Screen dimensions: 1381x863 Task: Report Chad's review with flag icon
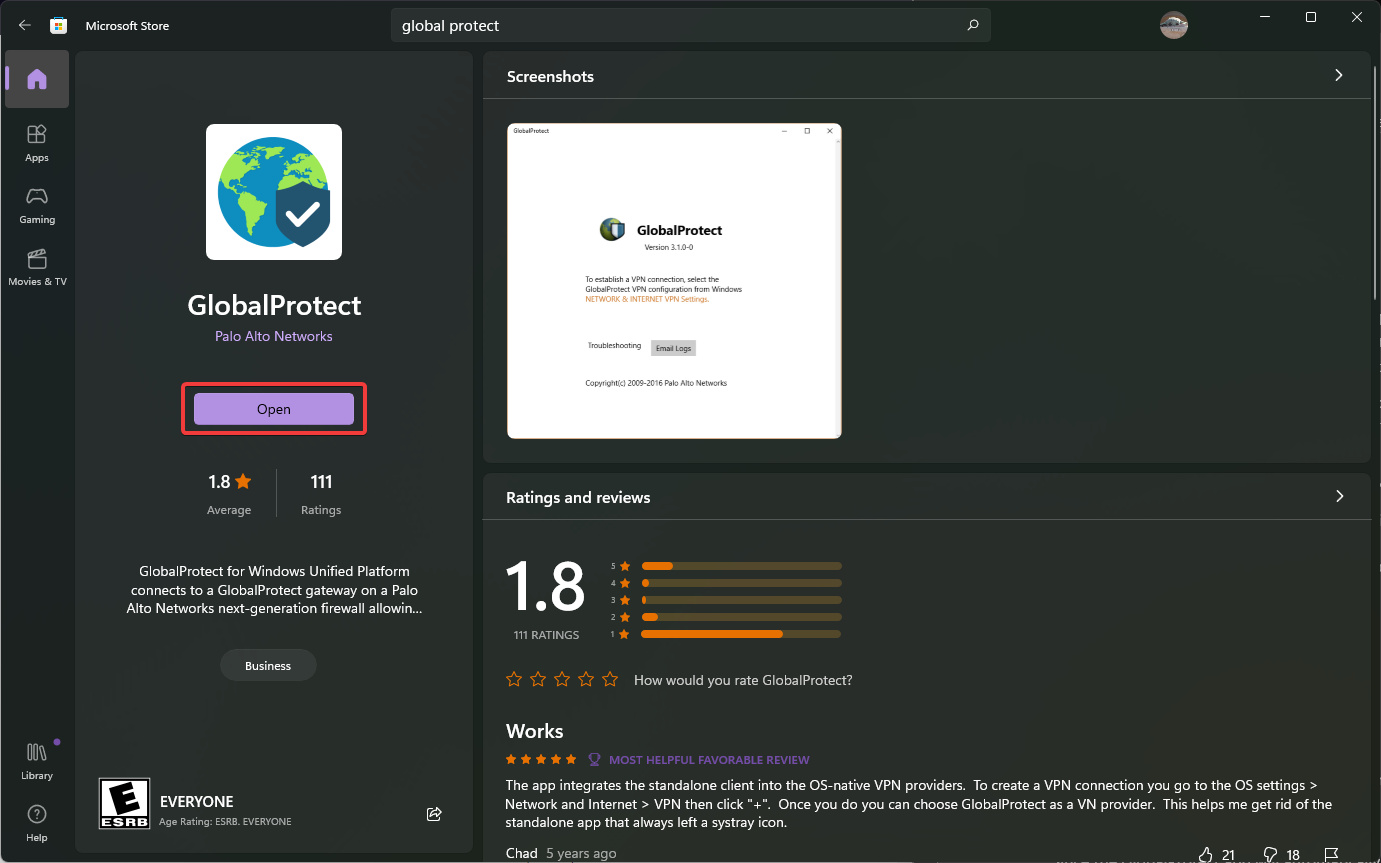coord(1331,855)
